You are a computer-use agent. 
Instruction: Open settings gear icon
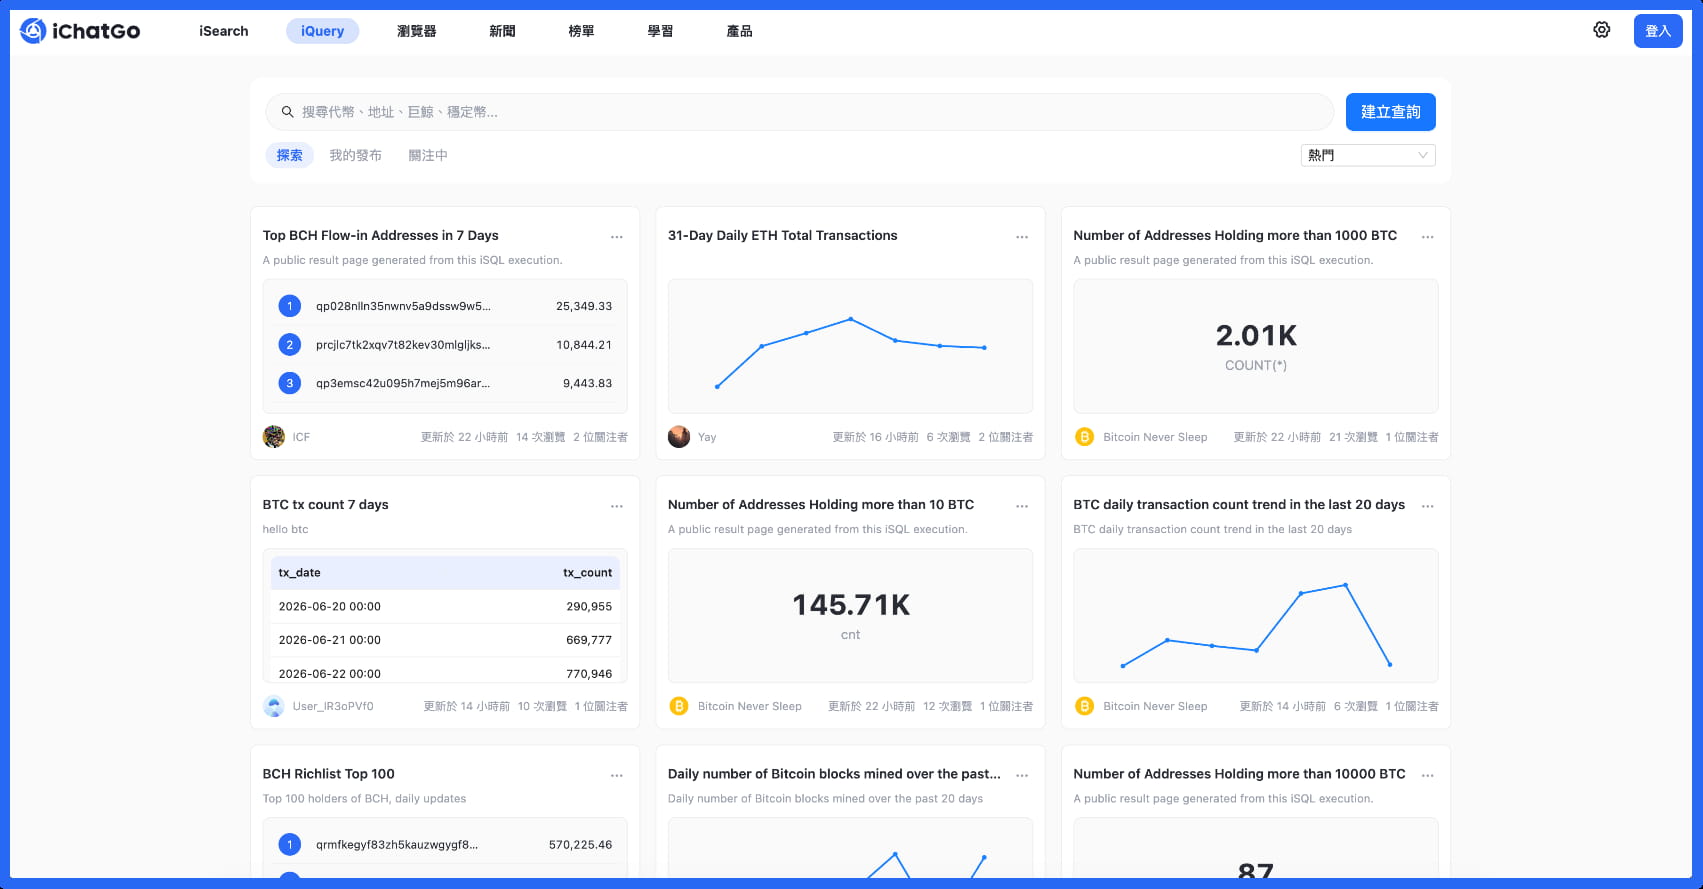(1602, 30)
